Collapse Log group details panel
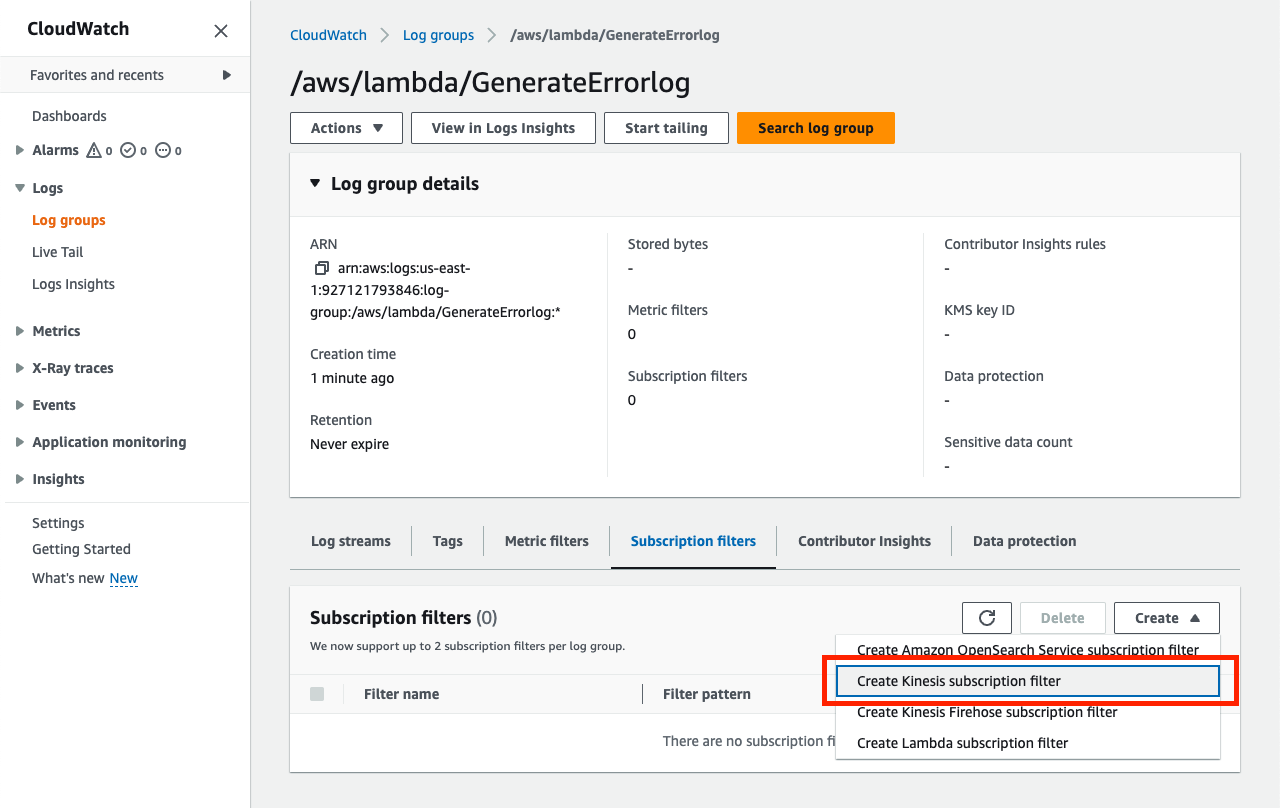This screenshot has width=1280, height=808. coord(315,184)
